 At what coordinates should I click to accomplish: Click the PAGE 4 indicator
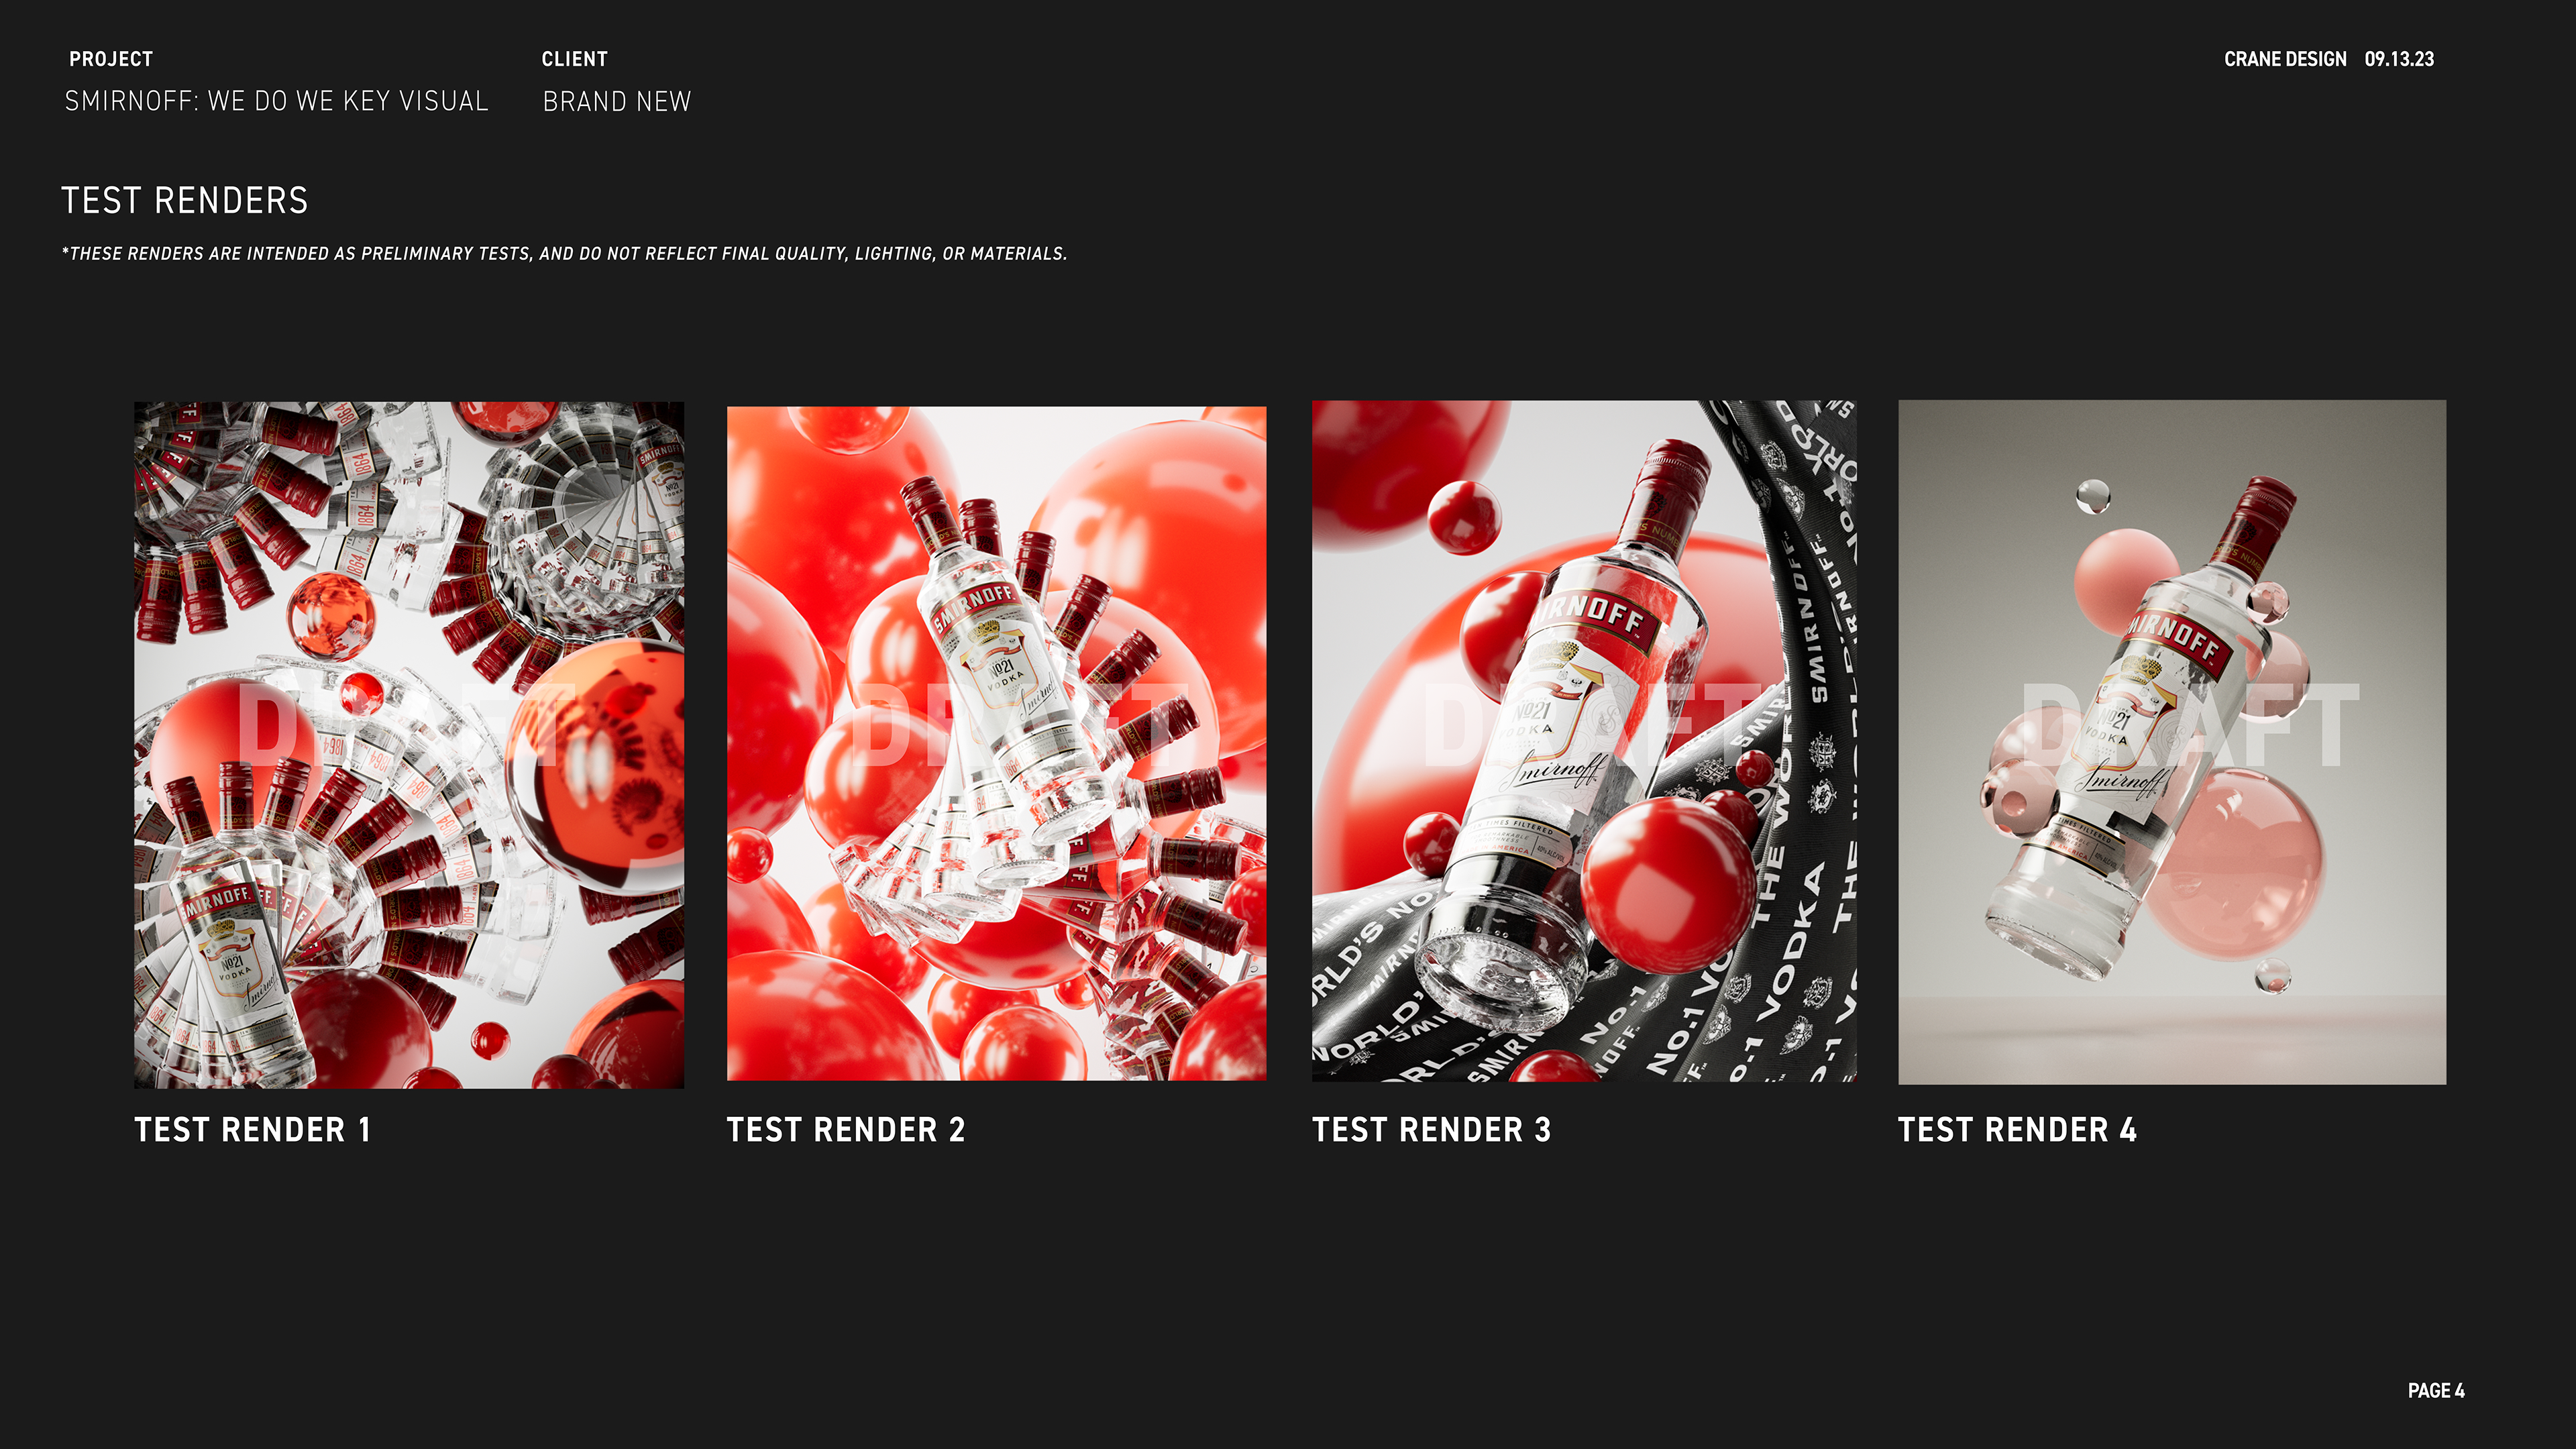coord(2436,1391)
